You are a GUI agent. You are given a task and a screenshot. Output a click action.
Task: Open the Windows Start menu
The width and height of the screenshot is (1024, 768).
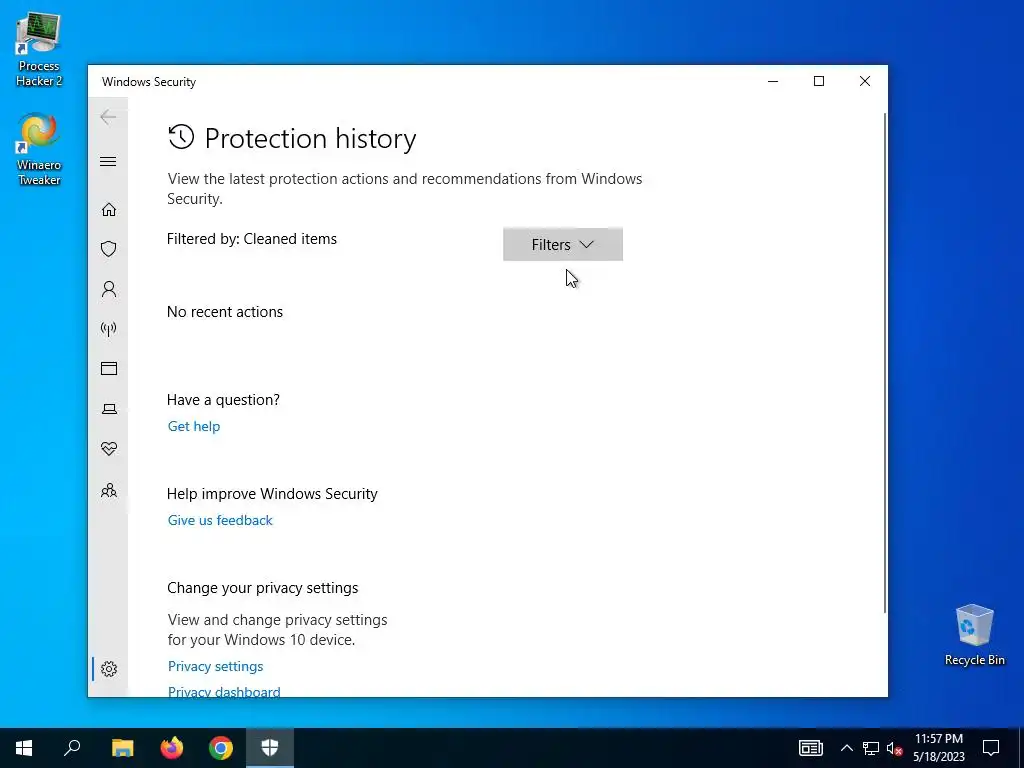[x=24, y=748]
